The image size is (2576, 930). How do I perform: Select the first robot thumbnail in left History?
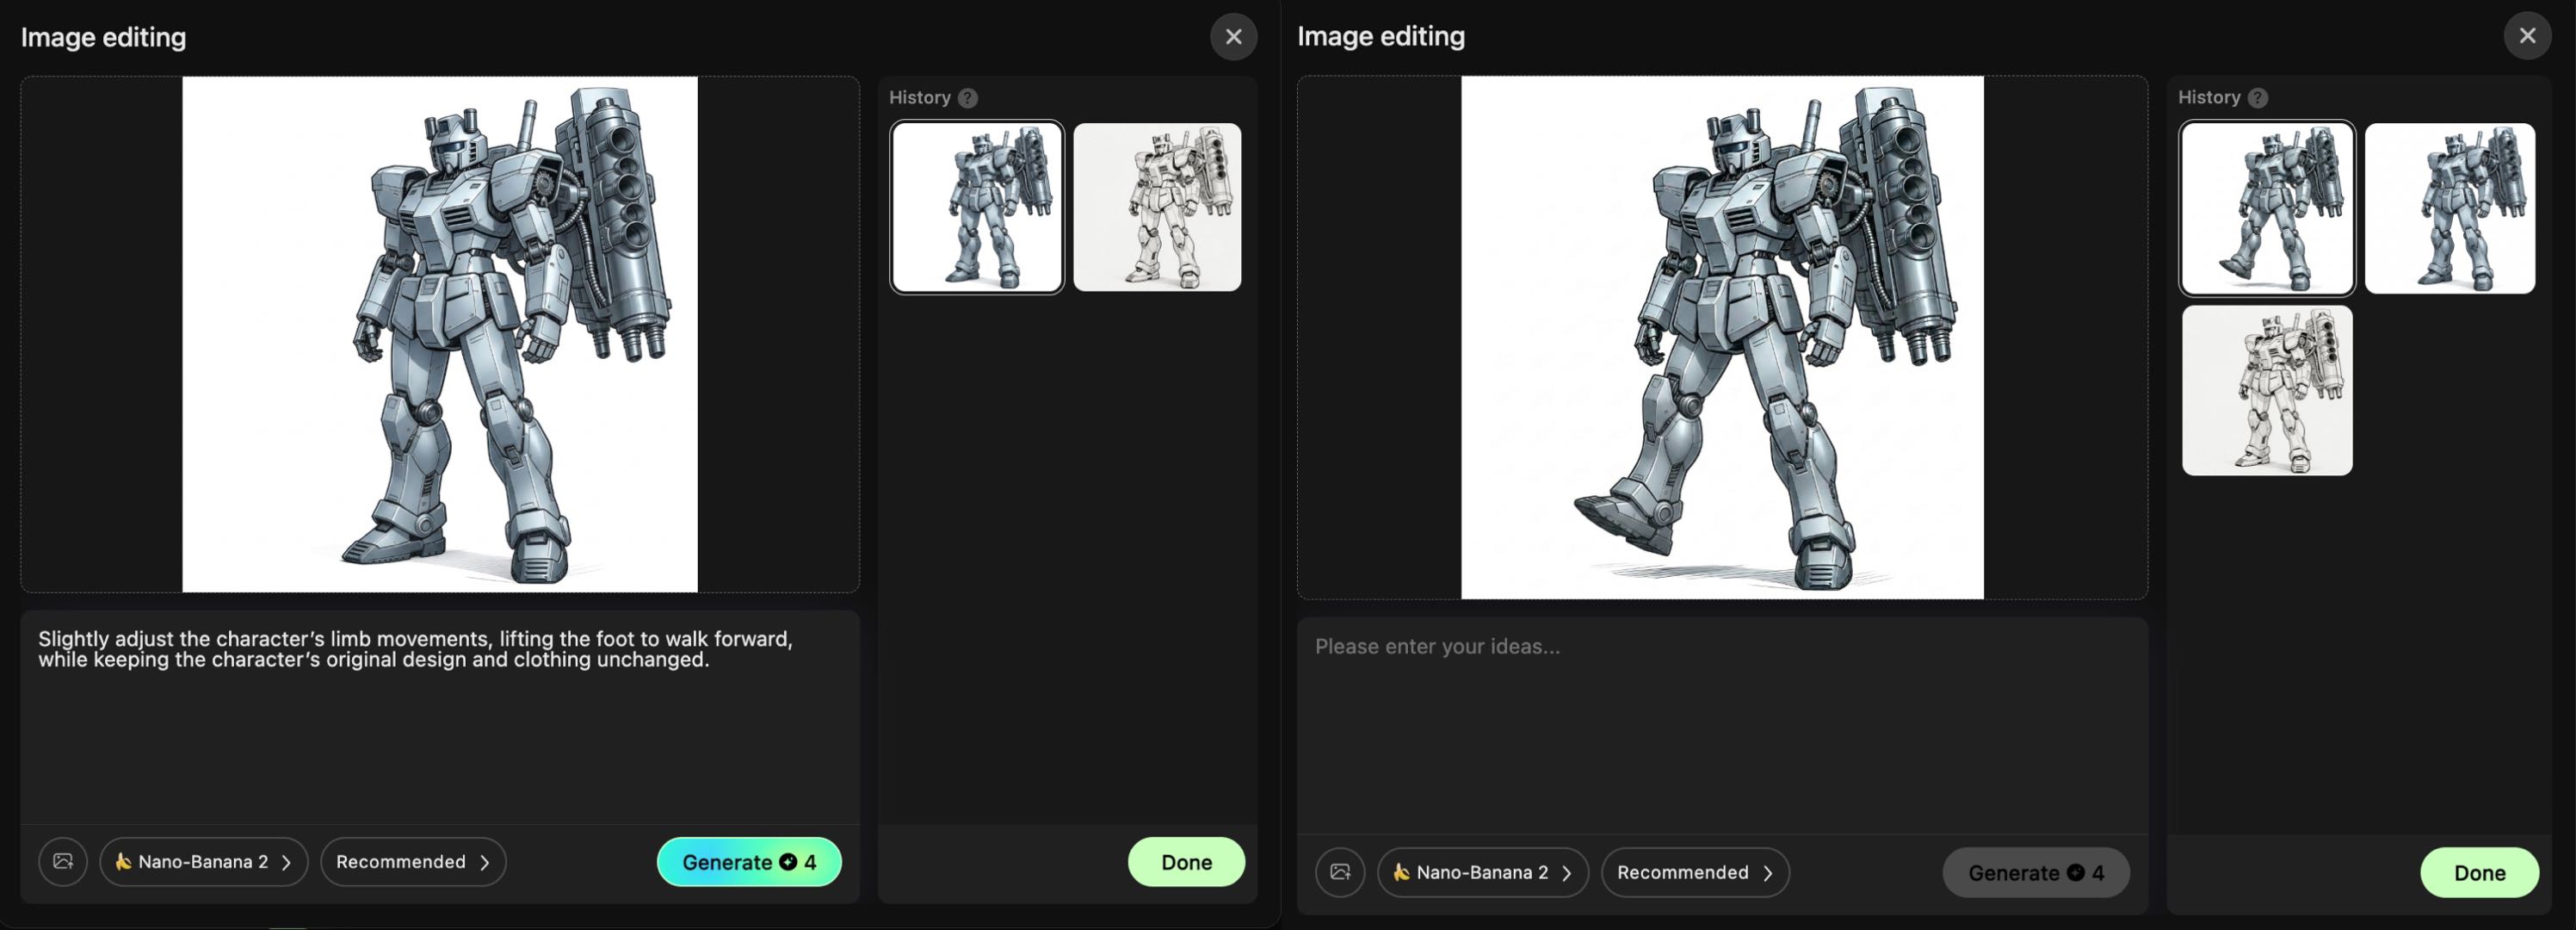coord(977,206)
